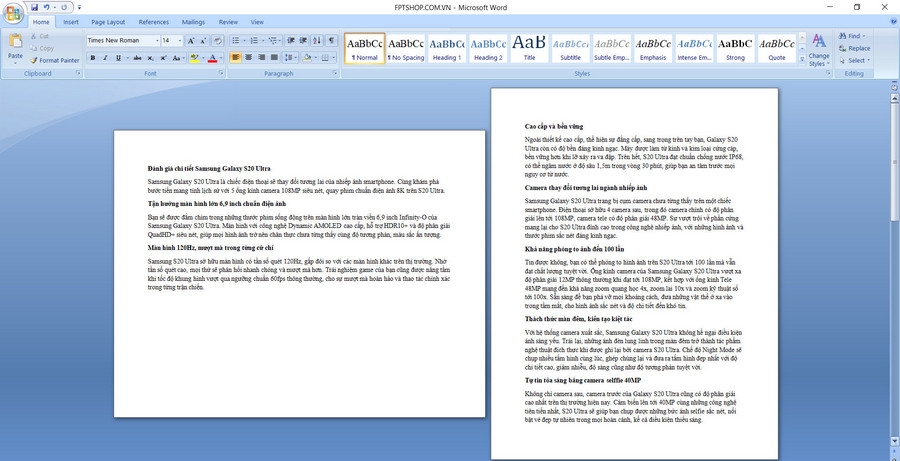Click Change Styles button
The height and width of the screenshot is (461, 900).
pos(819,50)
